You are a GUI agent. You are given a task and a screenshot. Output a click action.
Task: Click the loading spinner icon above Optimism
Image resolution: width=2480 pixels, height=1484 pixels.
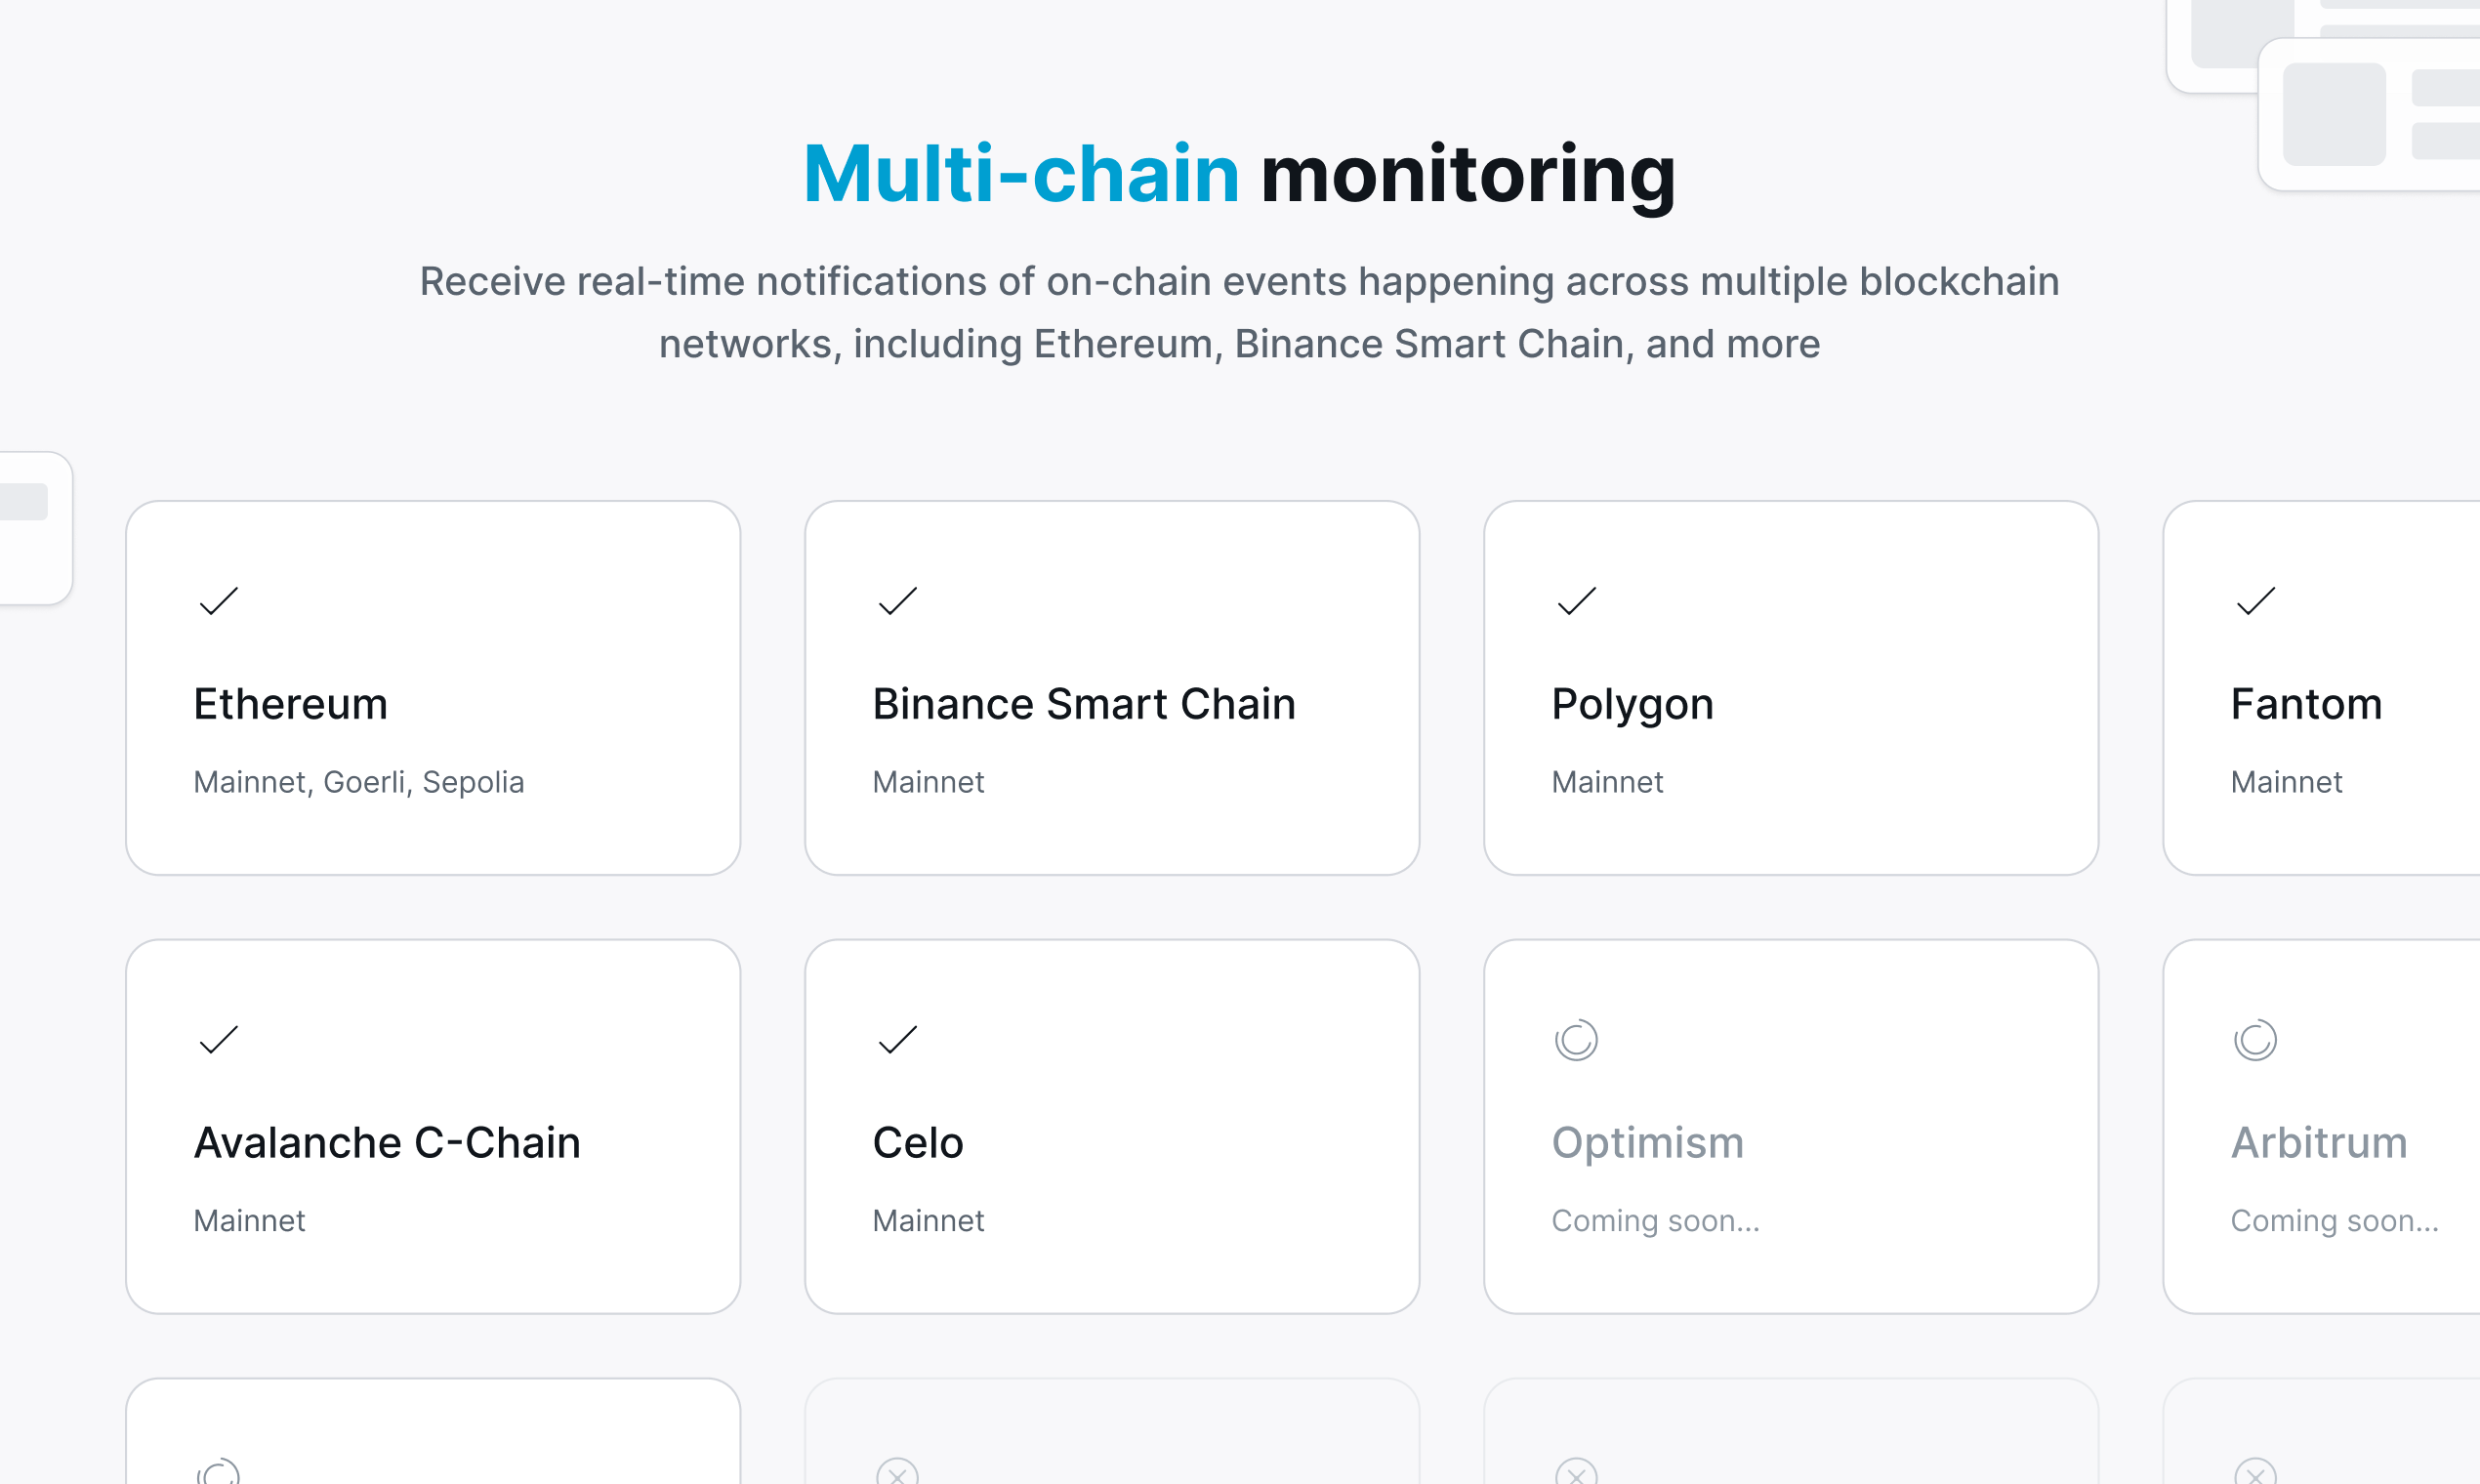point(1576,1040)
